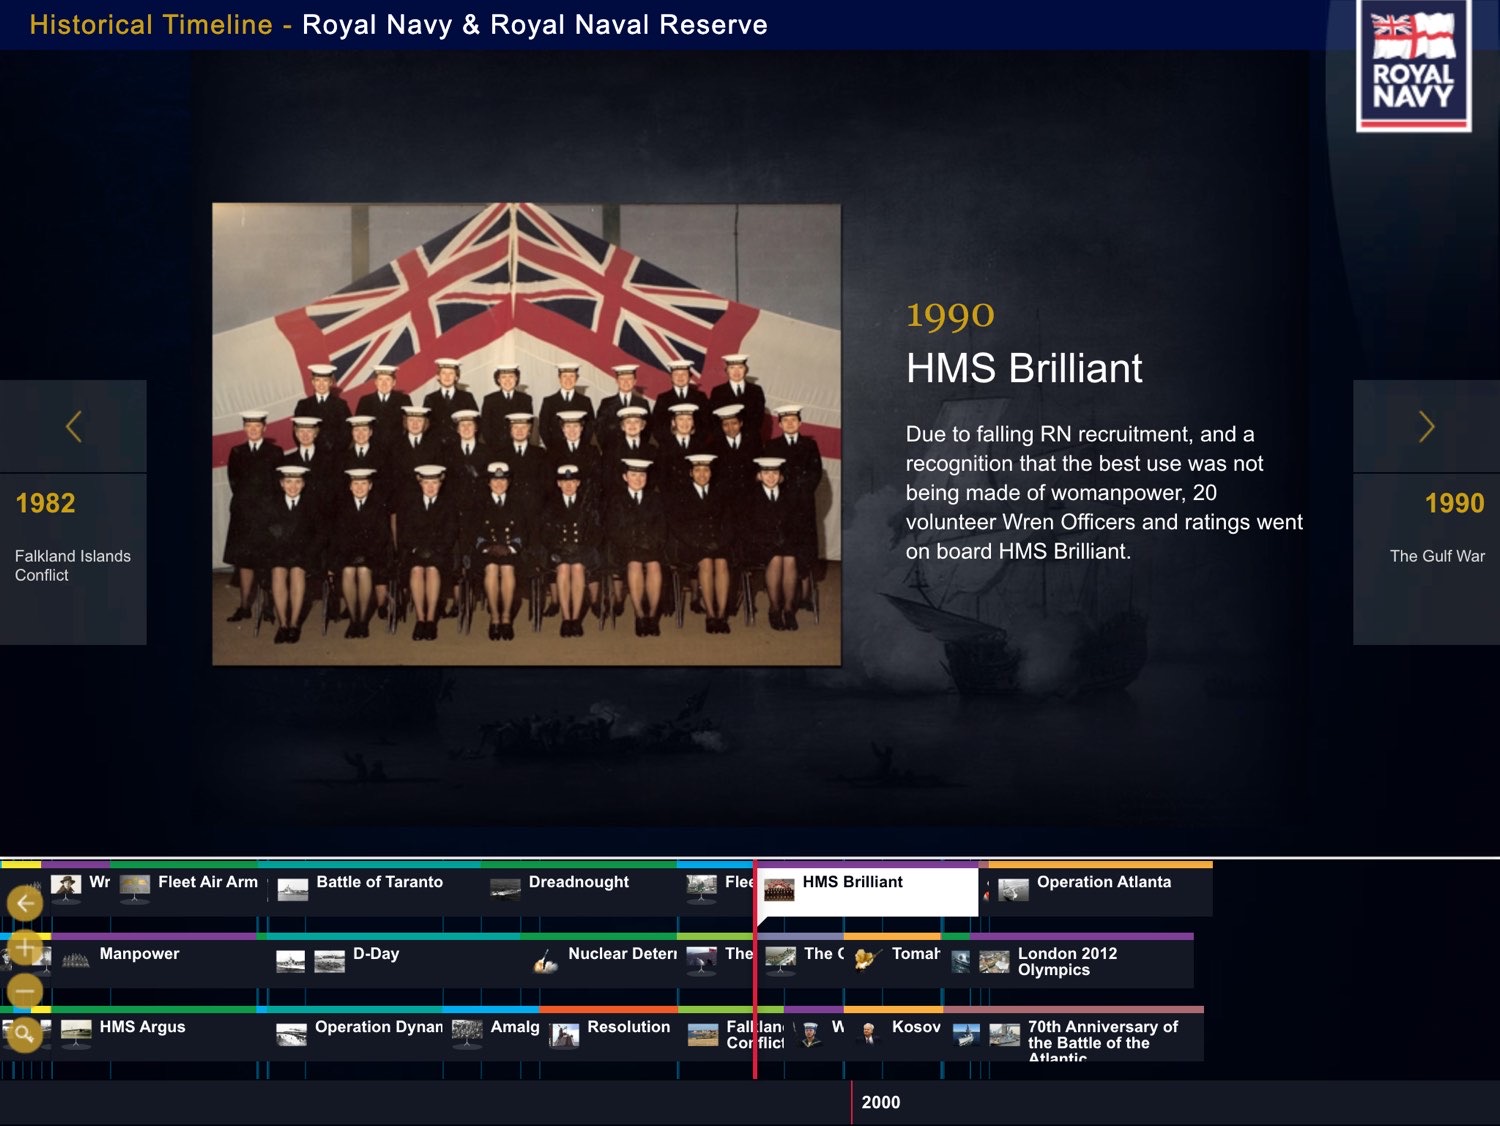Select the Battle of Taranto timeline entry

(x=379, y=883)
